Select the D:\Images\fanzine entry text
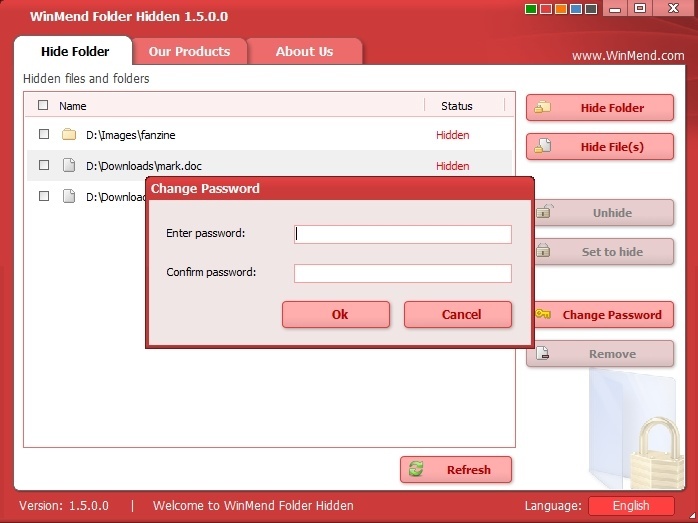This screenshot has width=698, height=523. 130,135
